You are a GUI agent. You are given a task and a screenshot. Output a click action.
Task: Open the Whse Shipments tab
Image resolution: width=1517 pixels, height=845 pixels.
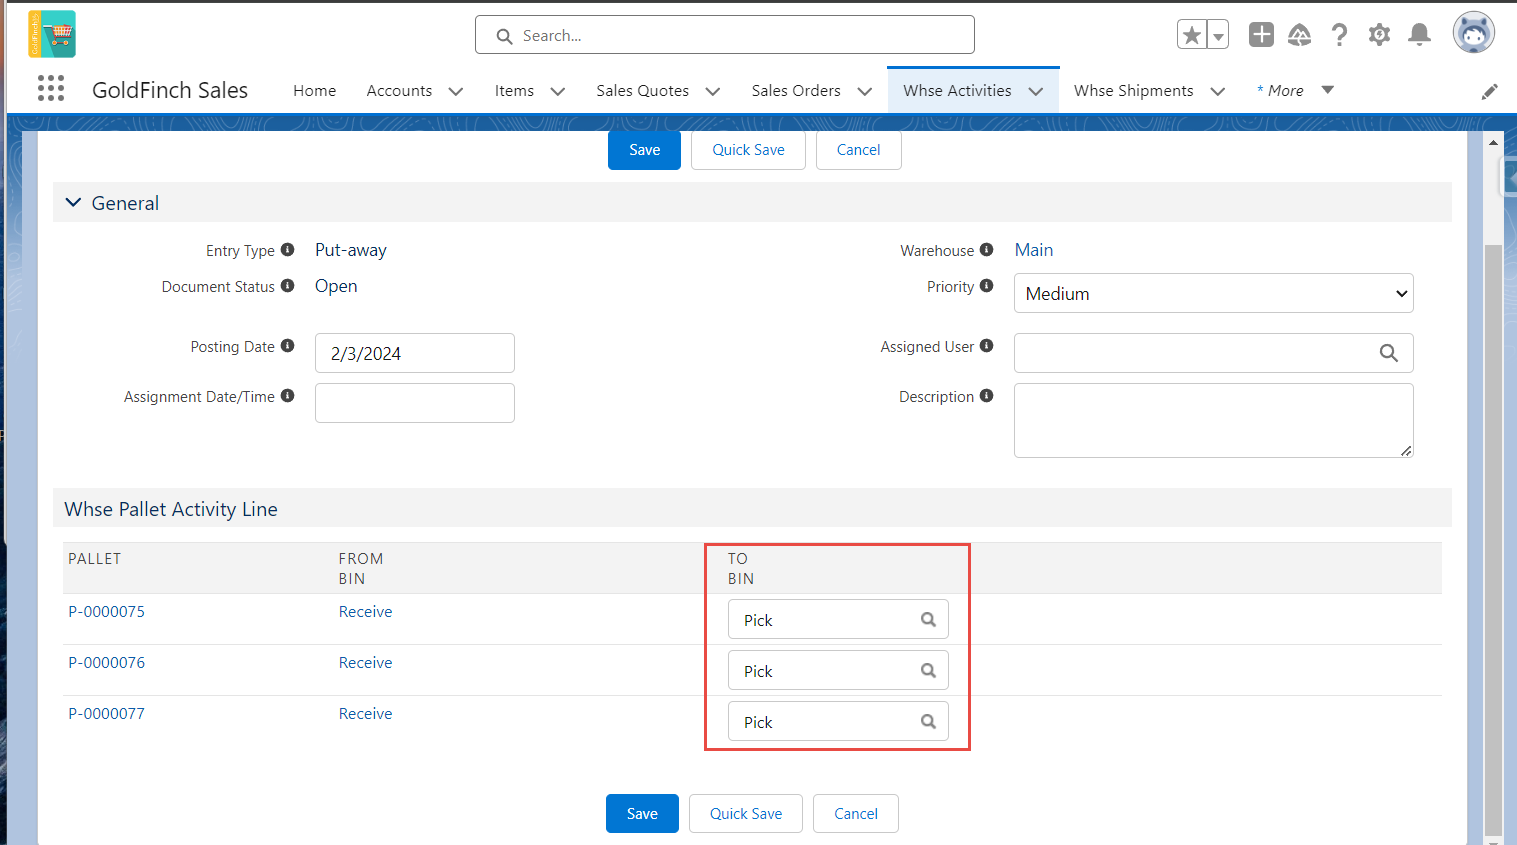1133,90
